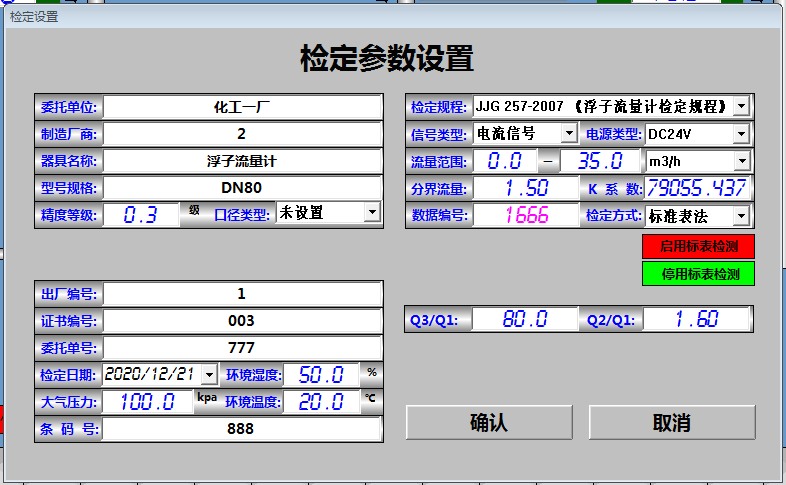The width and height of the screenshot is (786, 485).
Task: Select the Q3/Q1 ratio value field
Action: coord(526,320)
